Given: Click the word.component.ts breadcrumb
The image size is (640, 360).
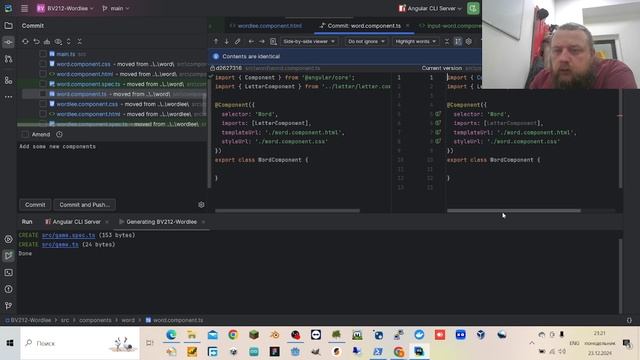Looking at the screenshot, I should [x=174, y=320].
